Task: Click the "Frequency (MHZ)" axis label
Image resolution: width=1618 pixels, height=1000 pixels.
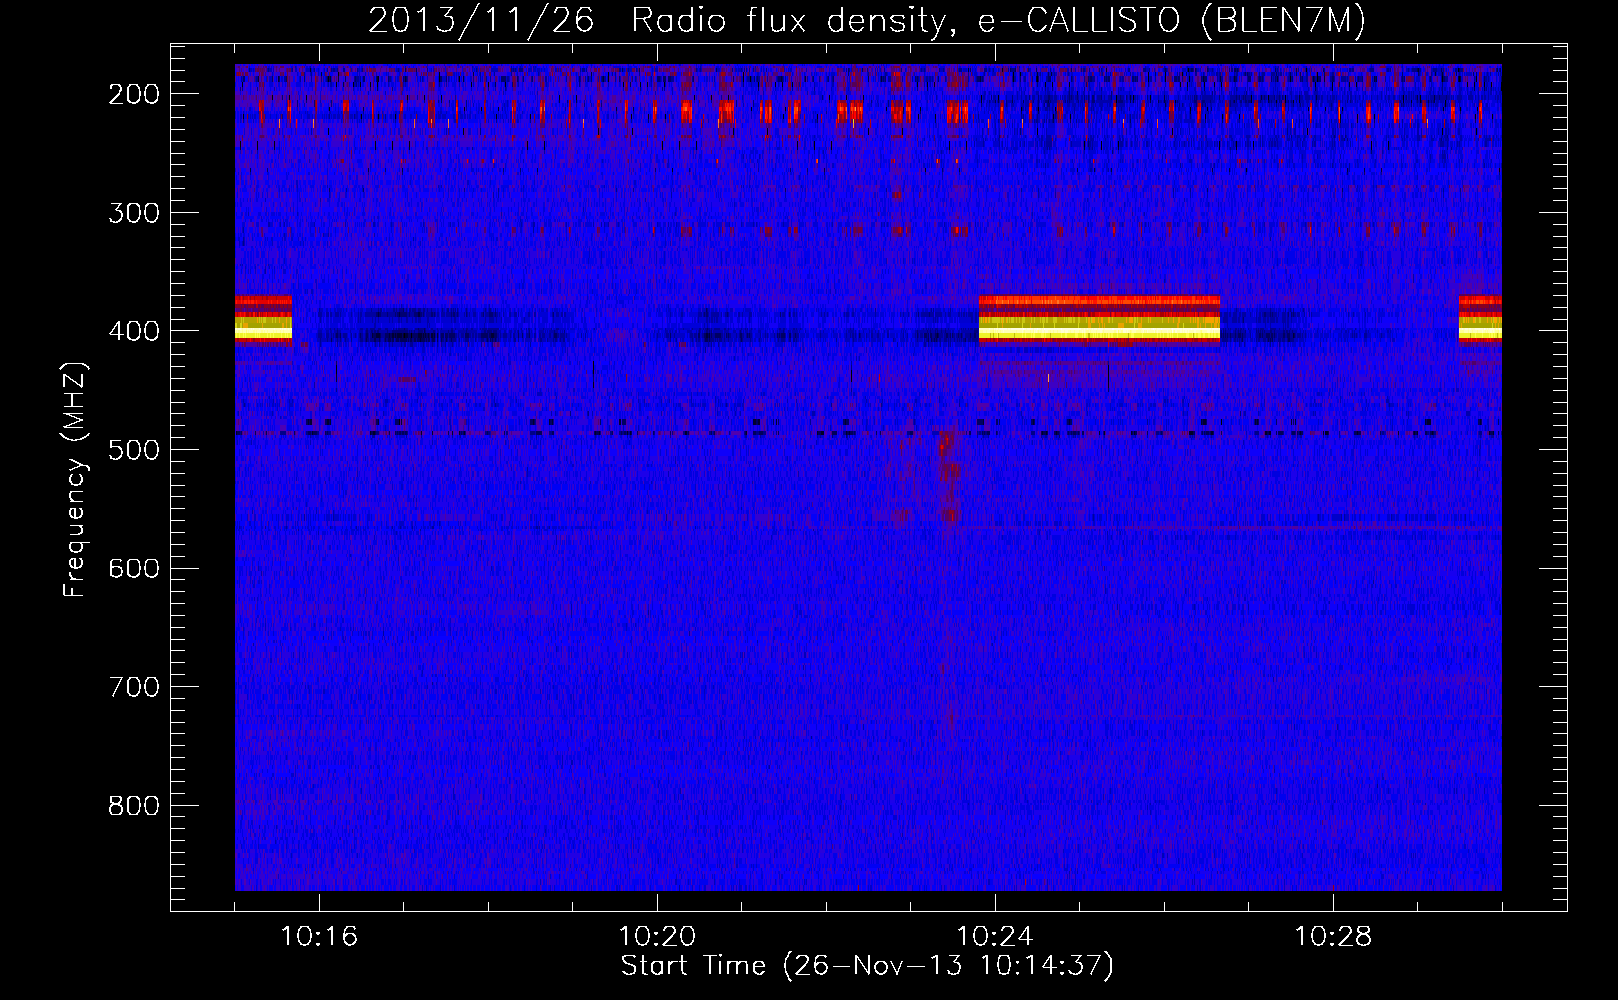Action: tap(75, 479)
